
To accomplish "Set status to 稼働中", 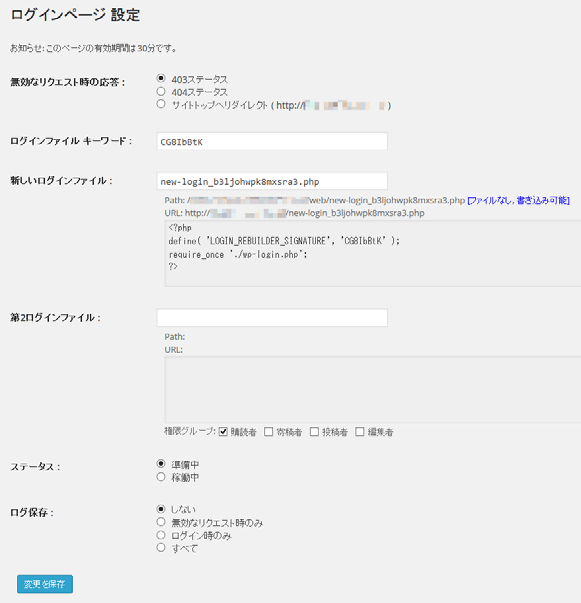I will tap(161, 477).
